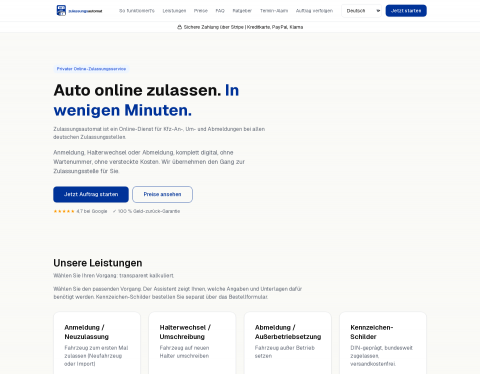This screenshot has width=480, height=374.
Task: Open the FAQ nav item
Action: click(x=220, y=11)
